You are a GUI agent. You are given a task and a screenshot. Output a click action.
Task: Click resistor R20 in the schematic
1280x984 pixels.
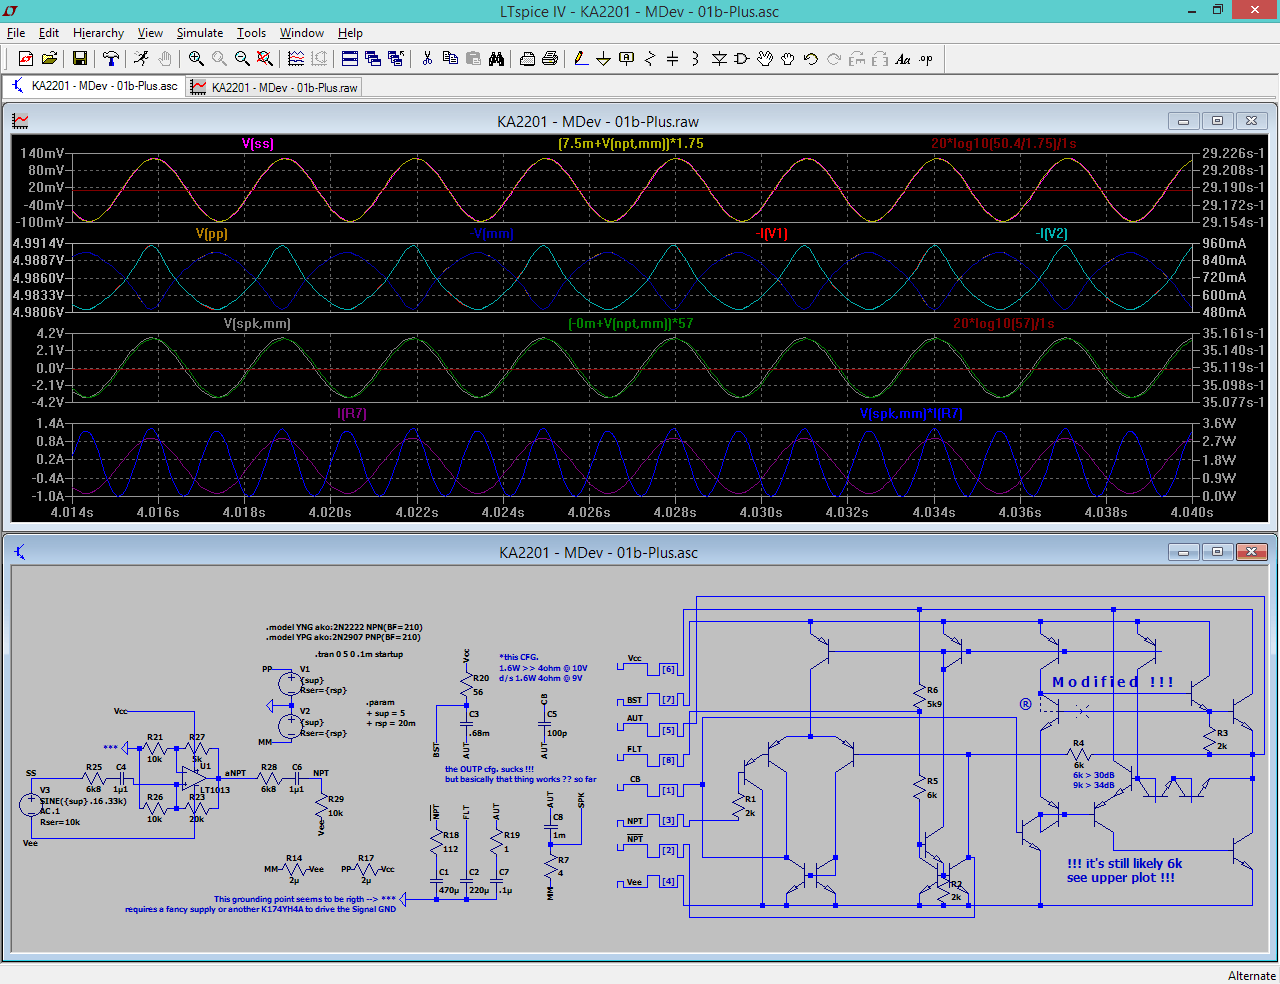[467, 685]
